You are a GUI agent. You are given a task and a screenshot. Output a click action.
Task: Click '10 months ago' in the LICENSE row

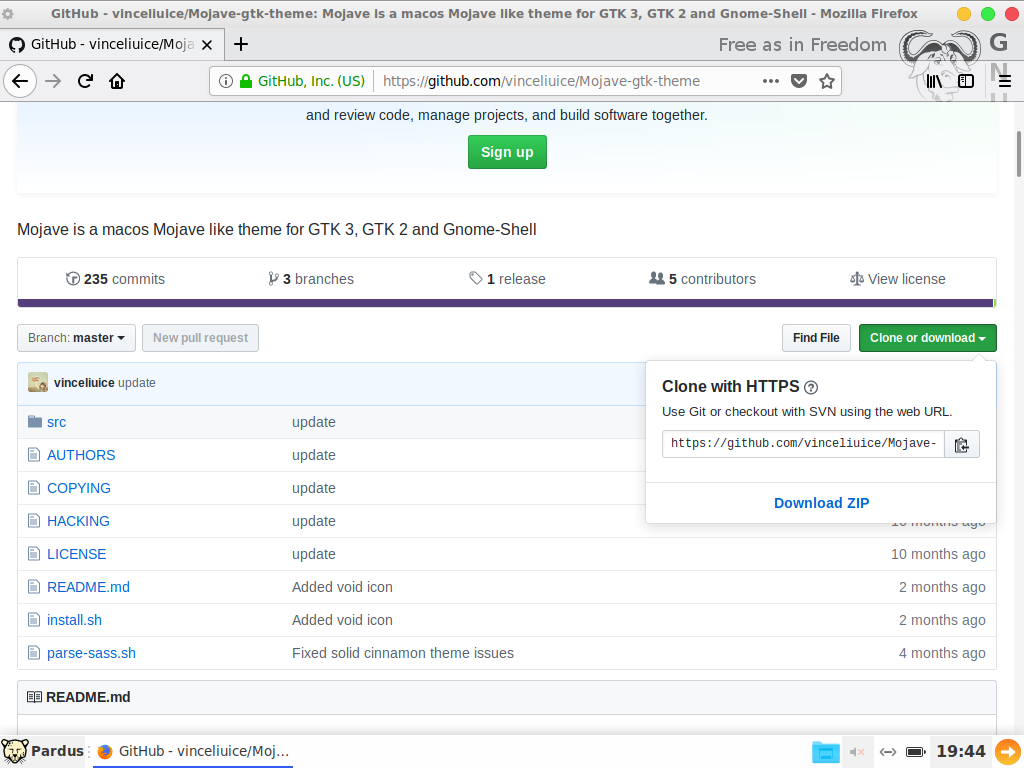point(938,554)
